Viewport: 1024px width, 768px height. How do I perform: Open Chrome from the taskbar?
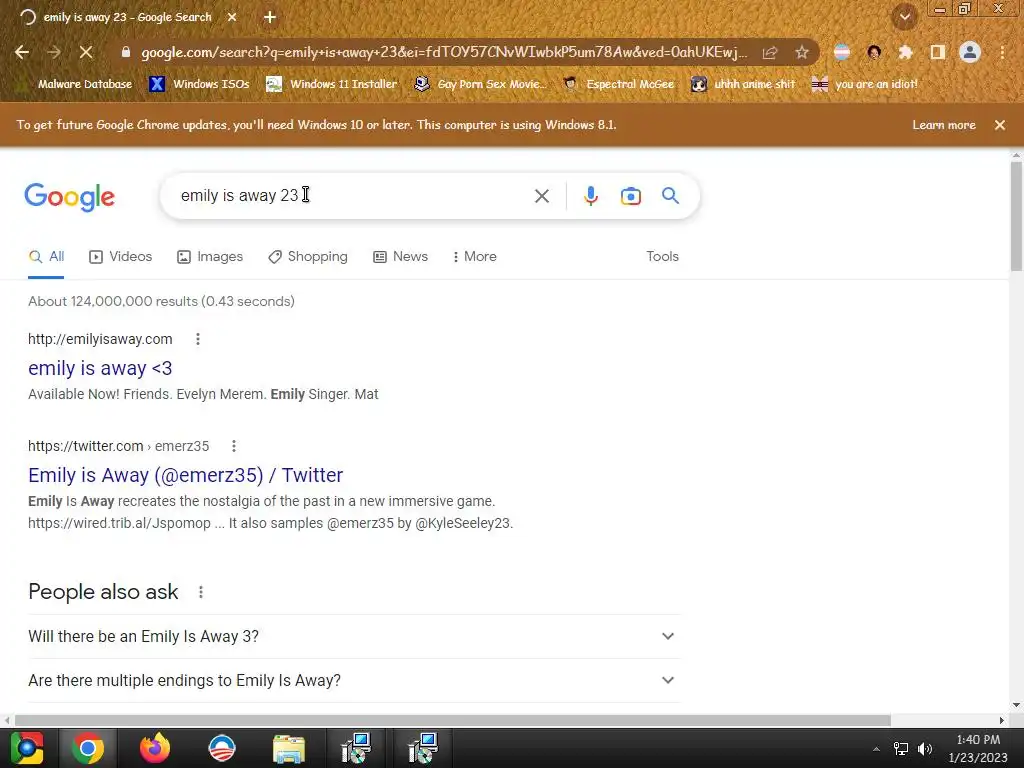[x=88, y=748]
